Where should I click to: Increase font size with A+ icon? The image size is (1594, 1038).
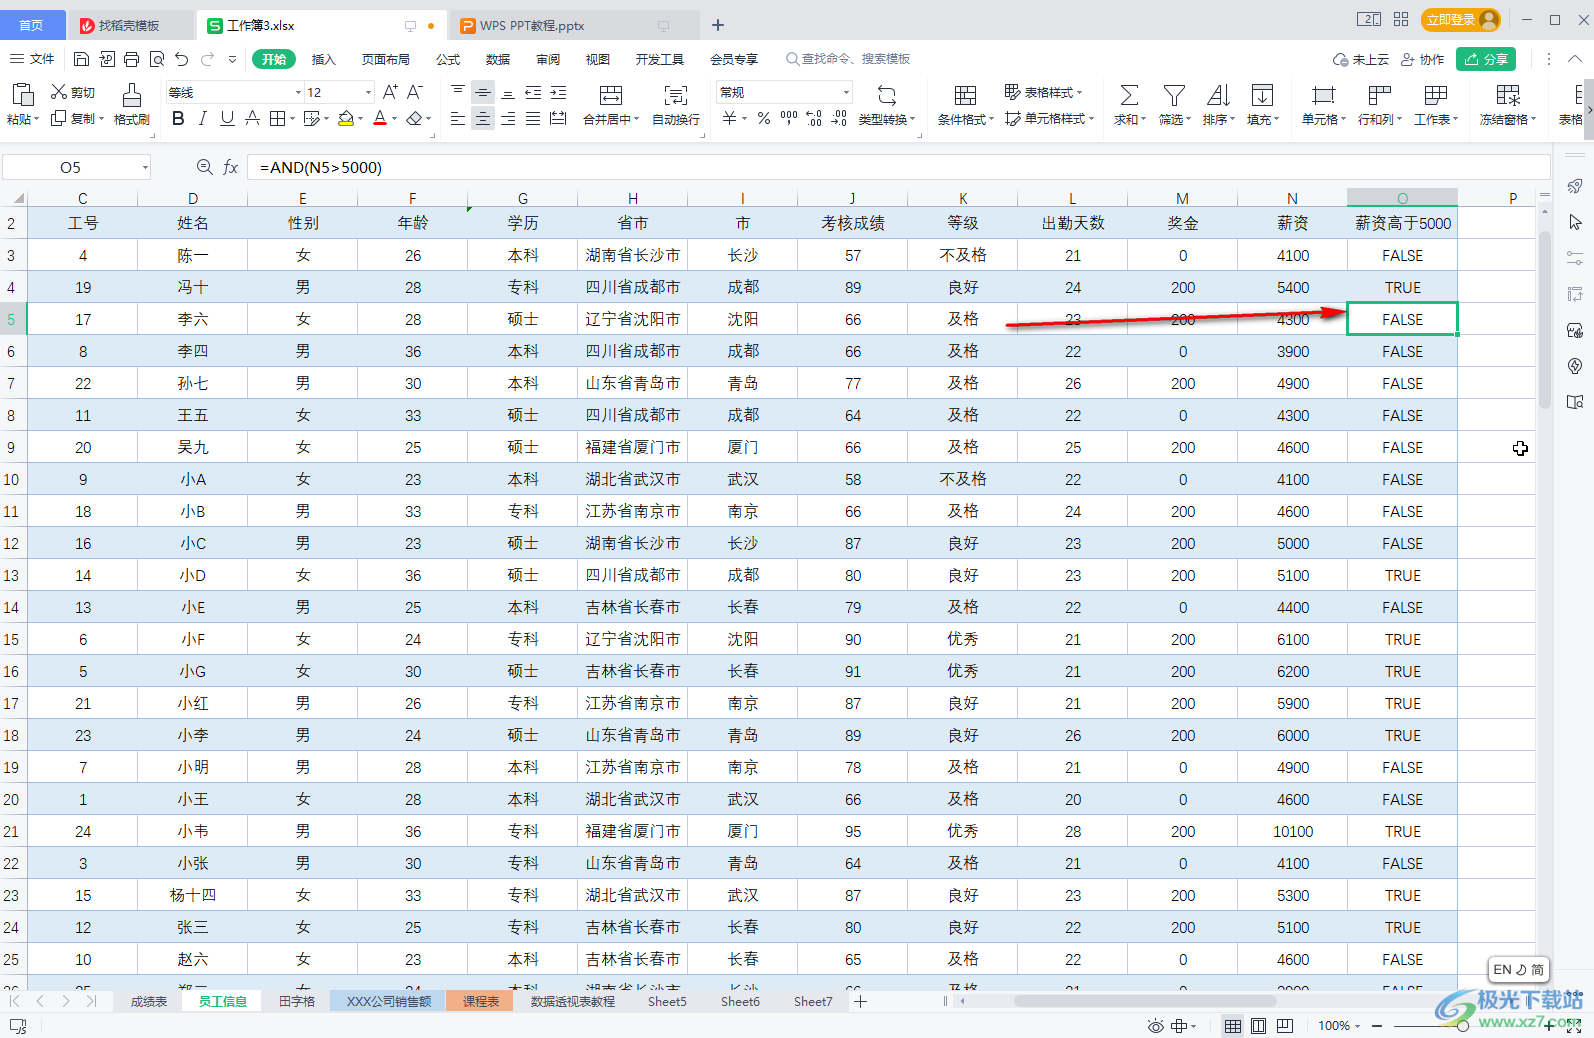click(x=390, y=92)
